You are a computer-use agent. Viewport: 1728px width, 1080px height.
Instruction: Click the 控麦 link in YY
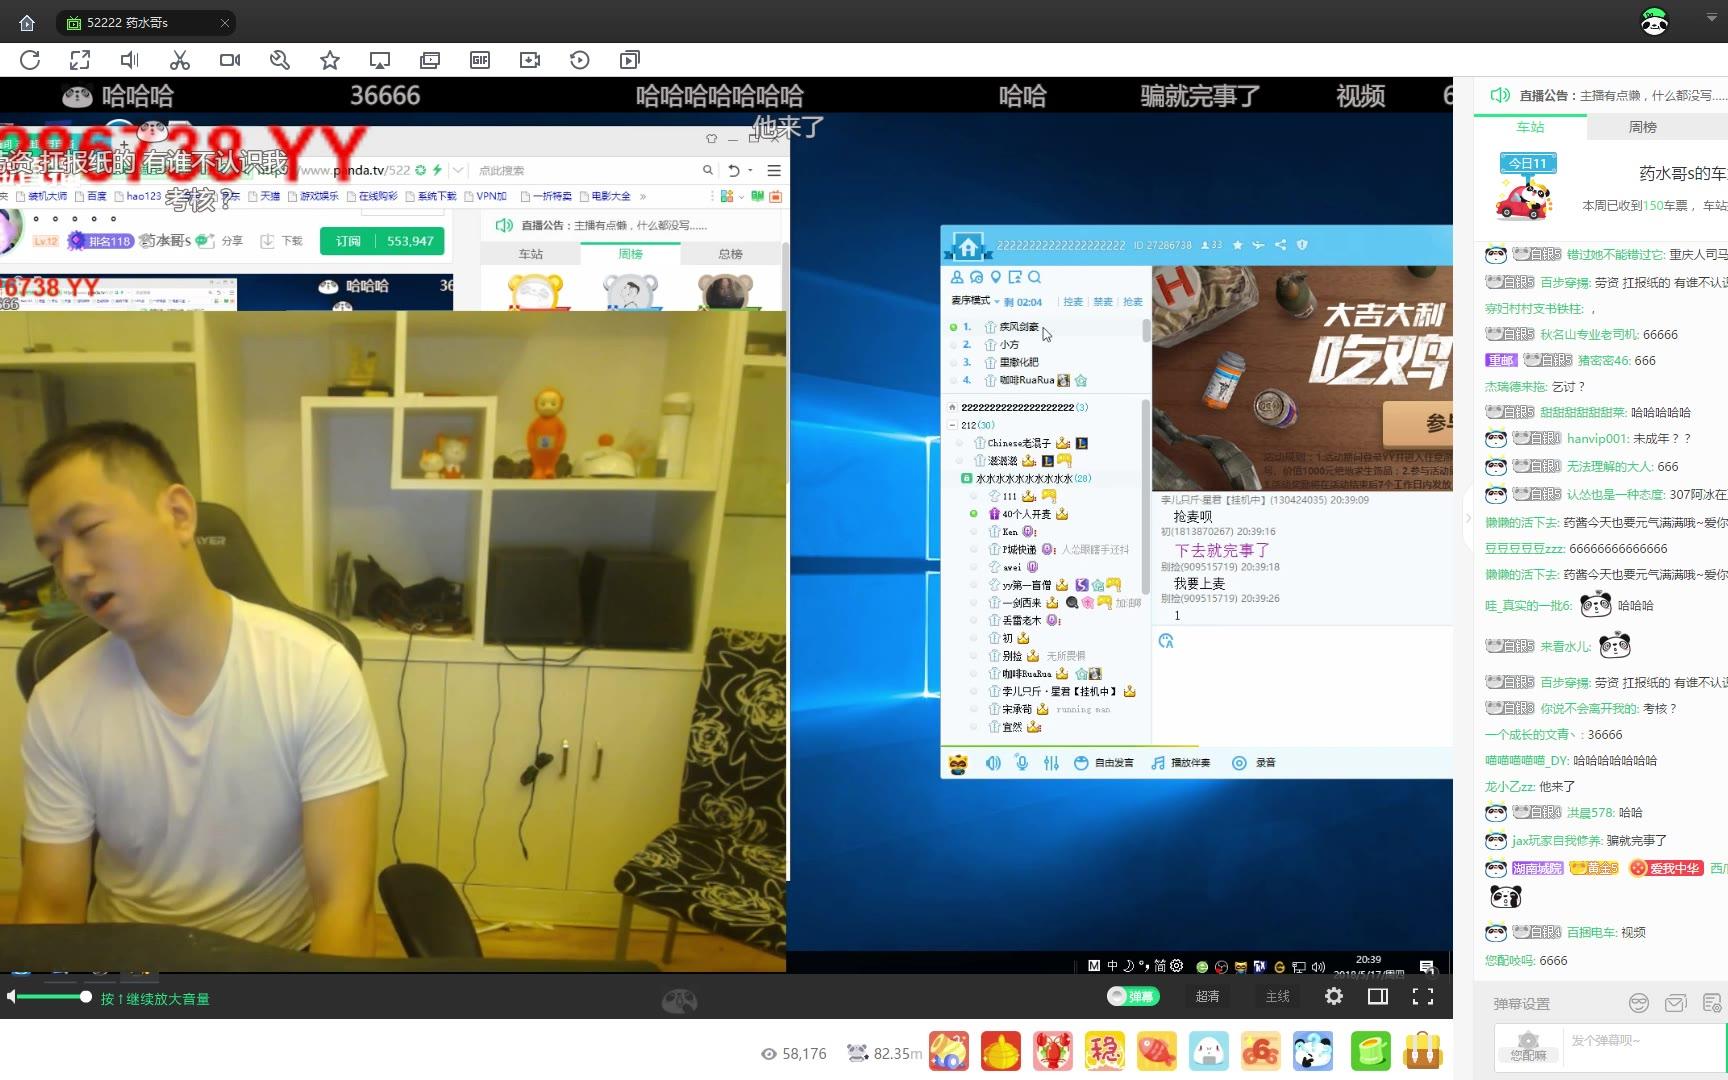coord(1073,301)
